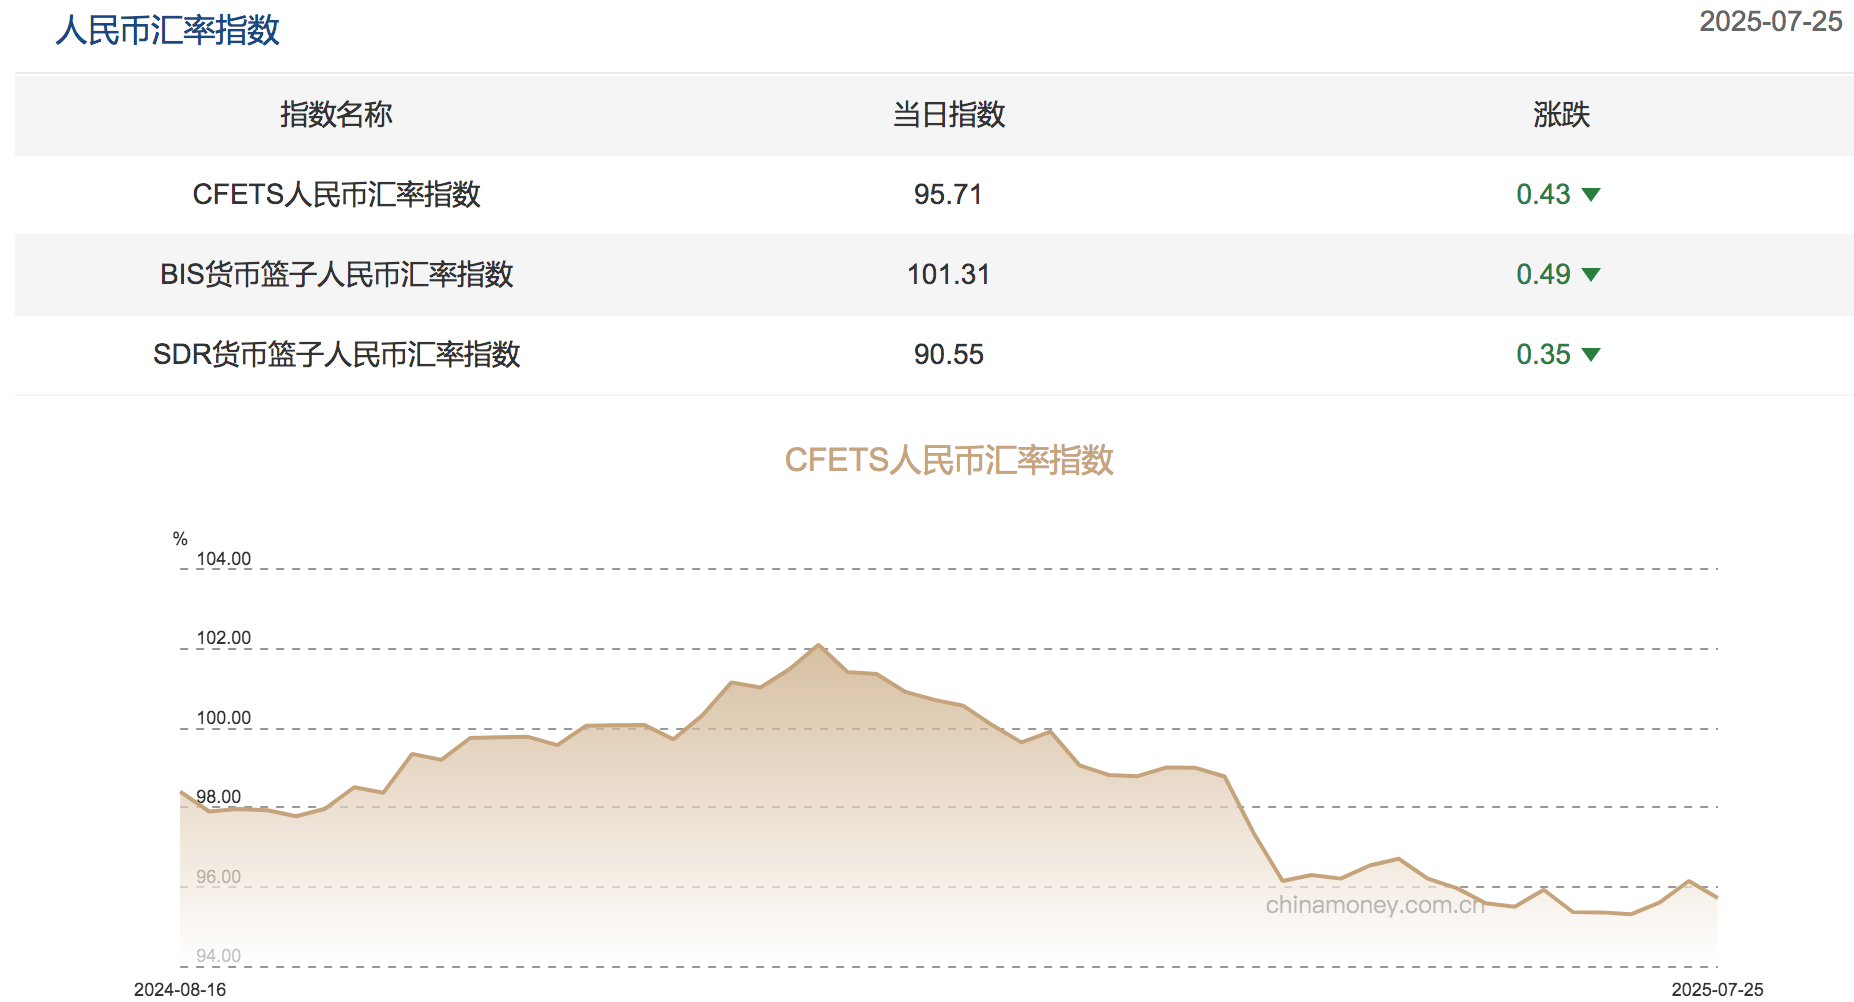
Task: Click the 102.00 y-axis label
Action: 224,638
